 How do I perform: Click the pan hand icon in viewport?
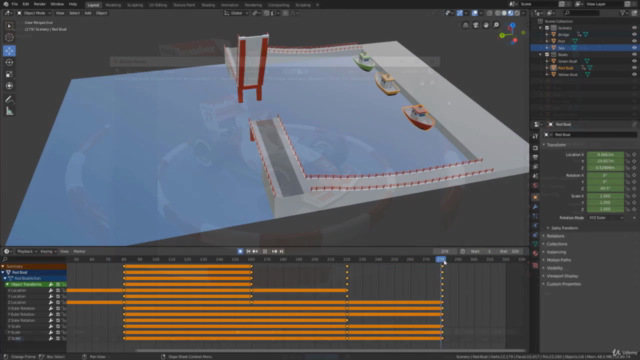tap(486, 25)
